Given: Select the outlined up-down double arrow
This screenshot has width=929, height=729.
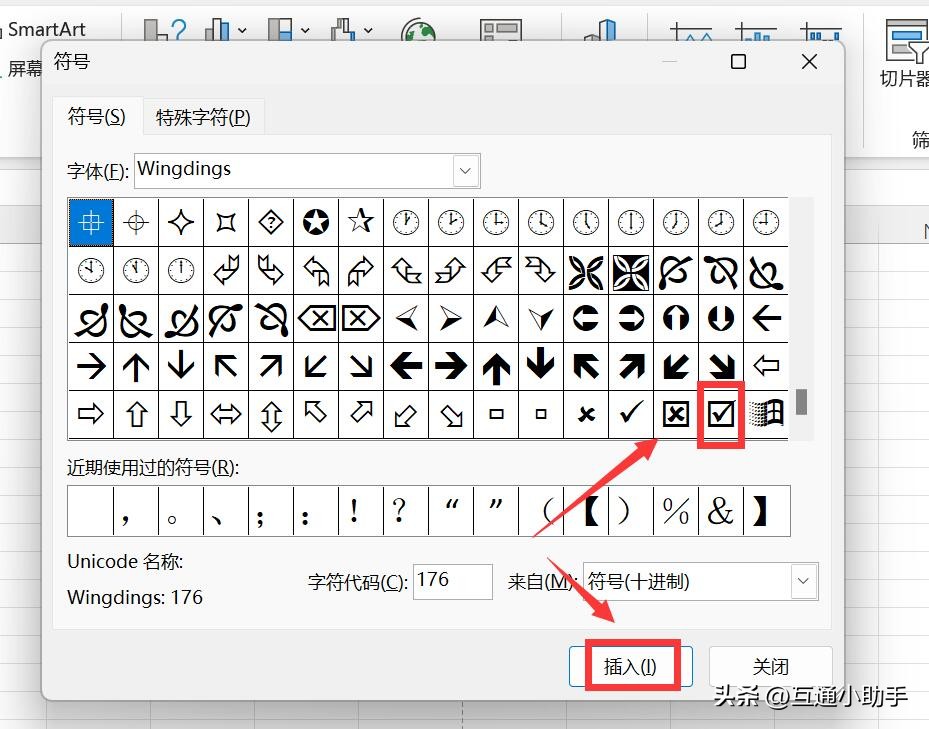Looking at the screenshot, I should click(x=271, y=414).
